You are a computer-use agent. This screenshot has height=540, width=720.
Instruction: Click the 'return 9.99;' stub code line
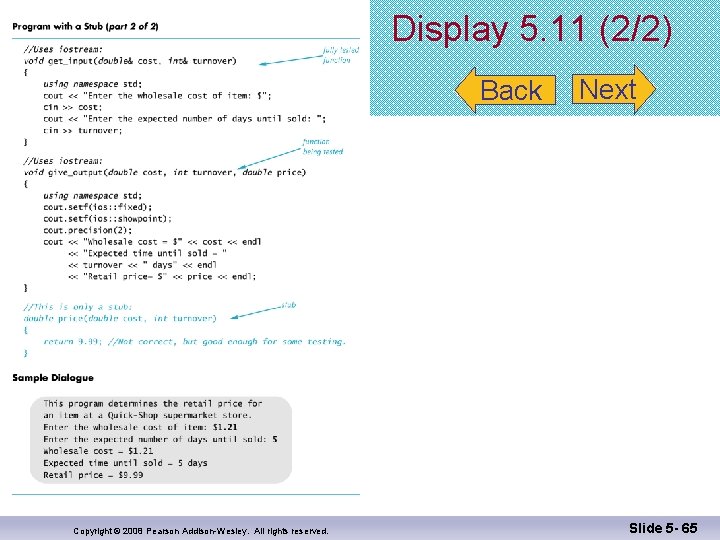pyautogui.click(x=194, y=341)
